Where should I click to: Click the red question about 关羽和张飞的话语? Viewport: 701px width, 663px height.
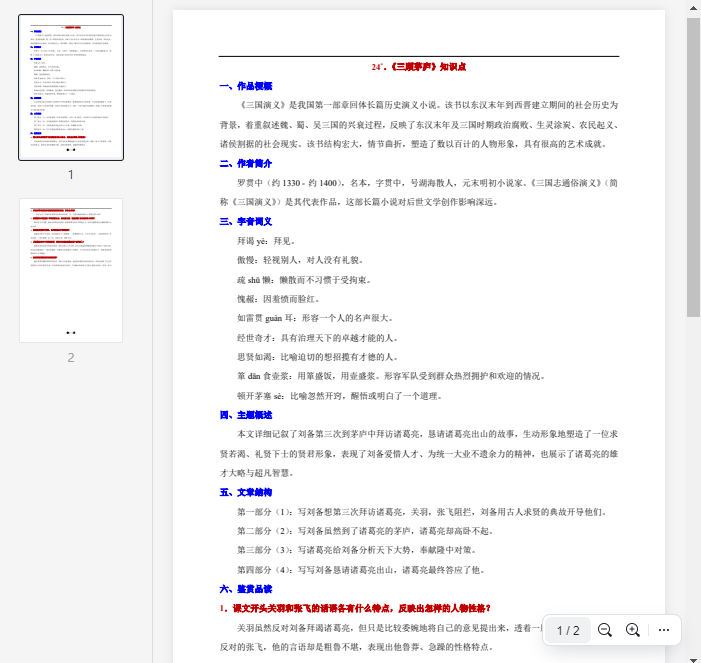click(355, 608)
